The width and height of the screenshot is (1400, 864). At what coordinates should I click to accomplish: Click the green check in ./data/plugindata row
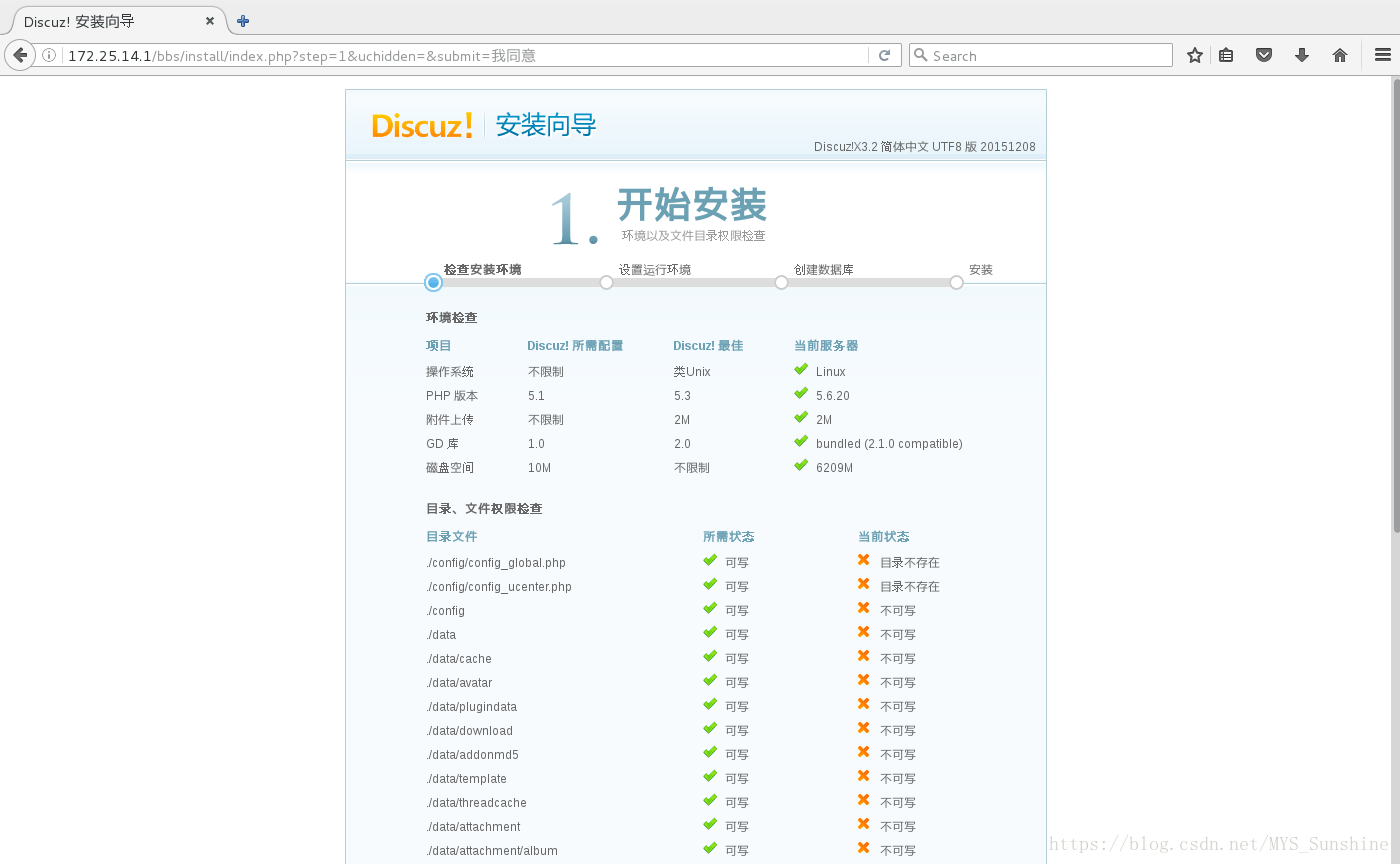point(710,704)
